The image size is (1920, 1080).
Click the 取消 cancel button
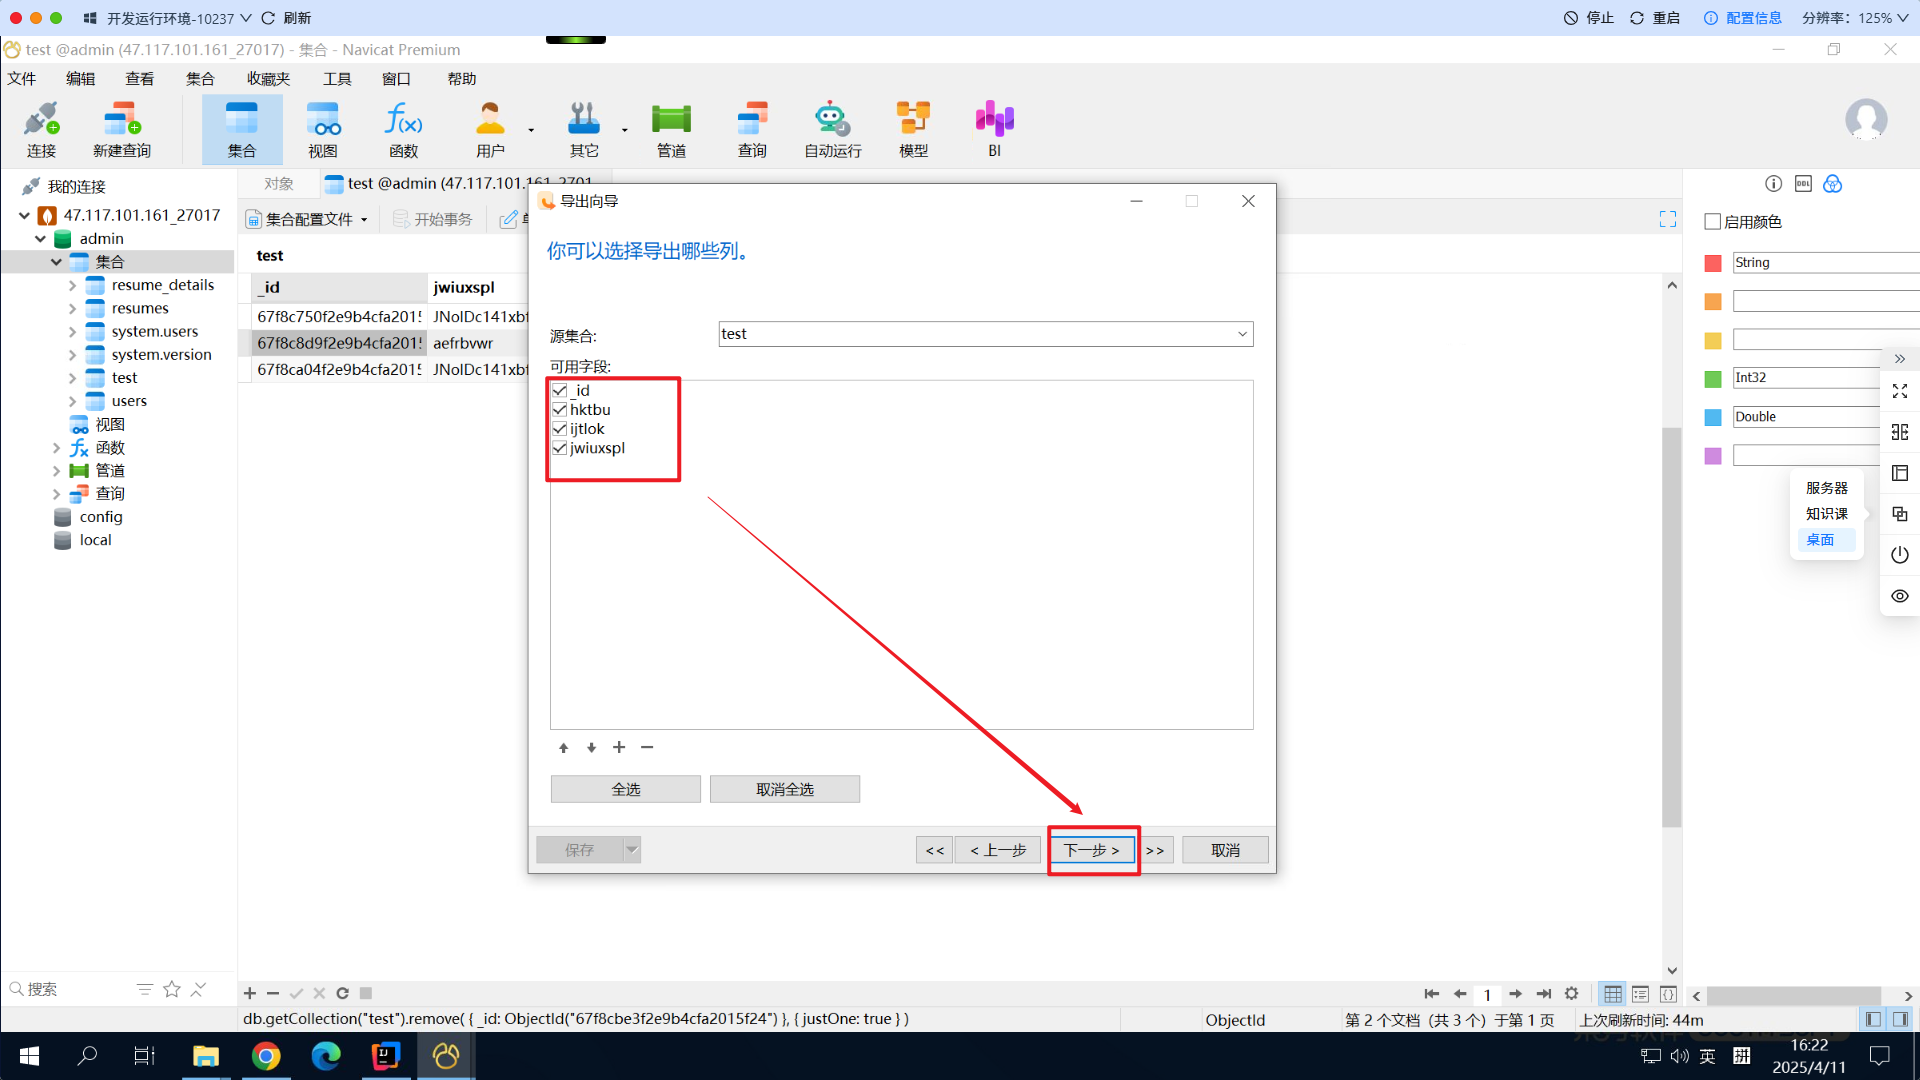[1225, 850]
